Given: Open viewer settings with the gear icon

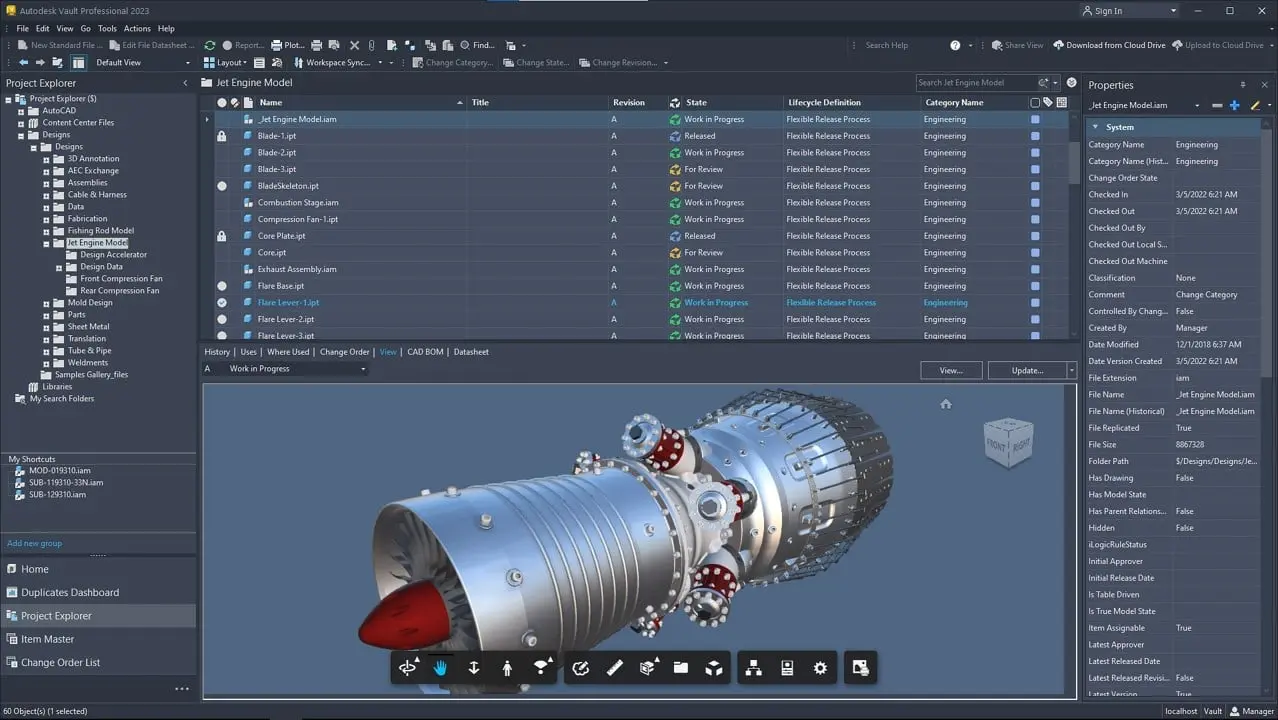Looking at the screenshot, I should 820,667.
